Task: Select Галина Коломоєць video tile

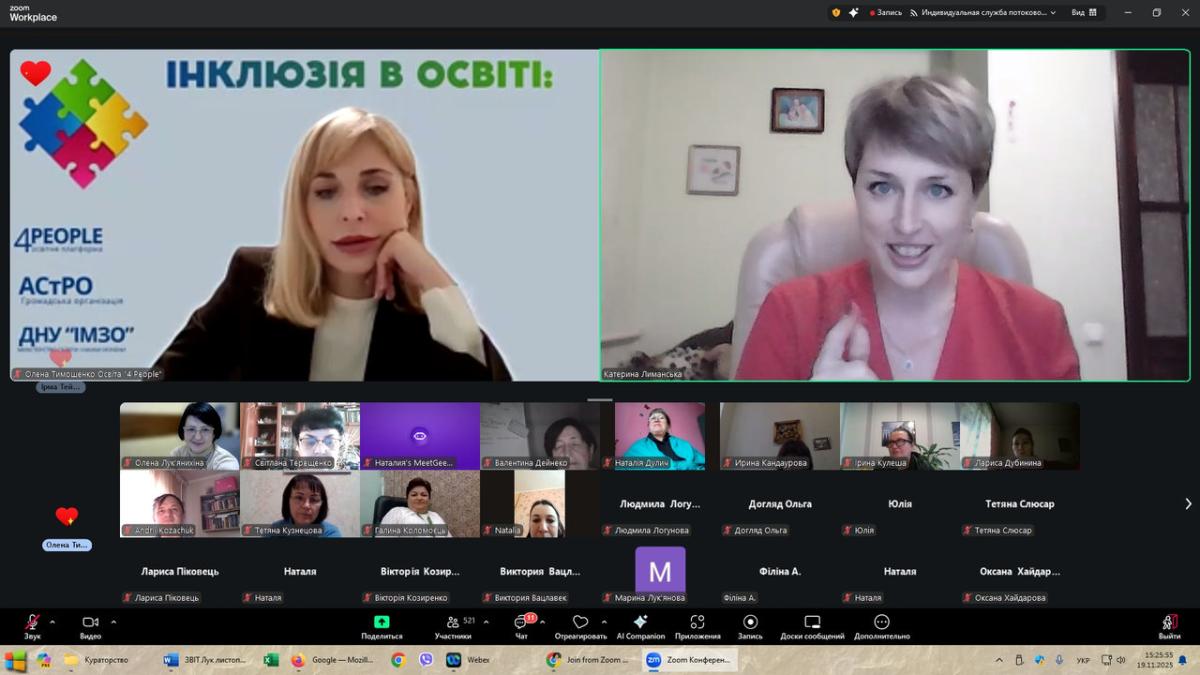Action: point(420,504)
